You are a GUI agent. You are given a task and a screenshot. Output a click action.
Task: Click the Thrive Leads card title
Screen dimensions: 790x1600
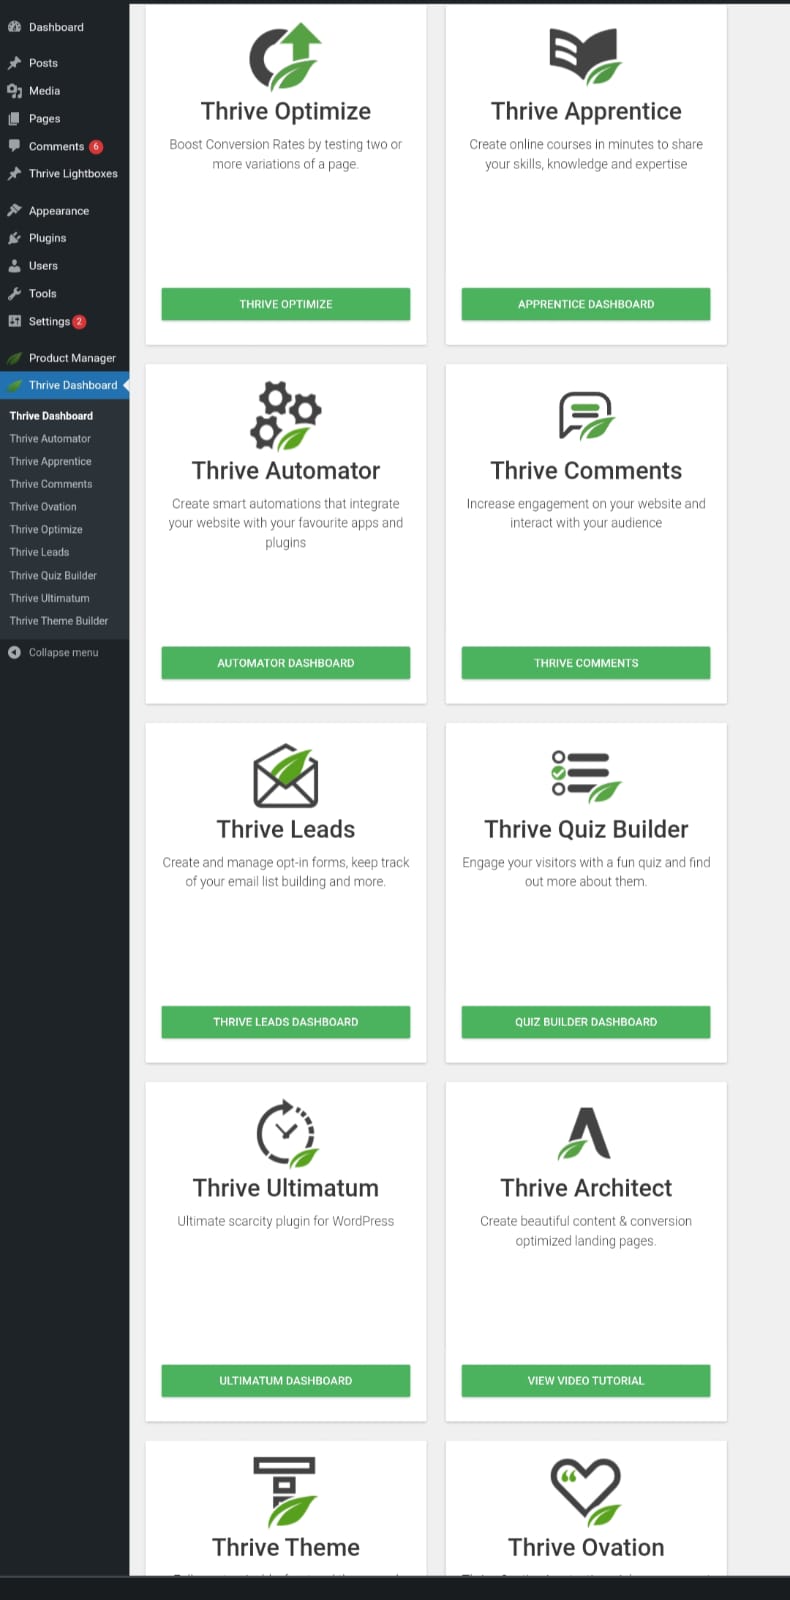286,829
